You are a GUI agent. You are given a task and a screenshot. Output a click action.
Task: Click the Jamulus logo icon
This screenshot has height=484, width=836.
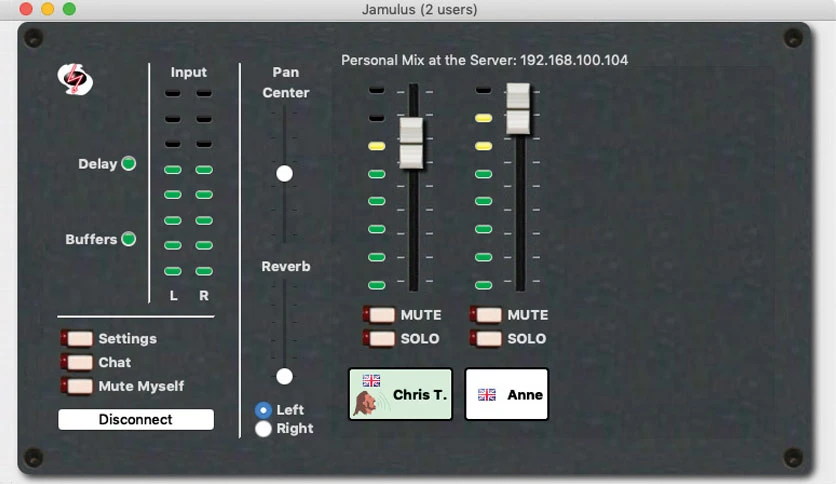[75, 79]
